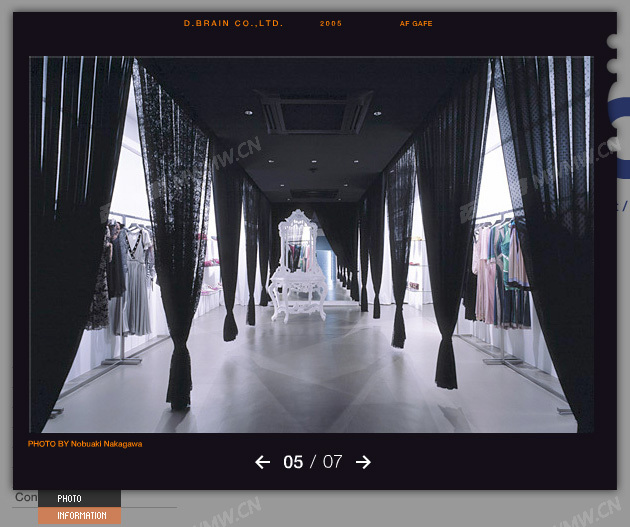Go to previous photo with left arrow
630x527 pixels.
262,462
